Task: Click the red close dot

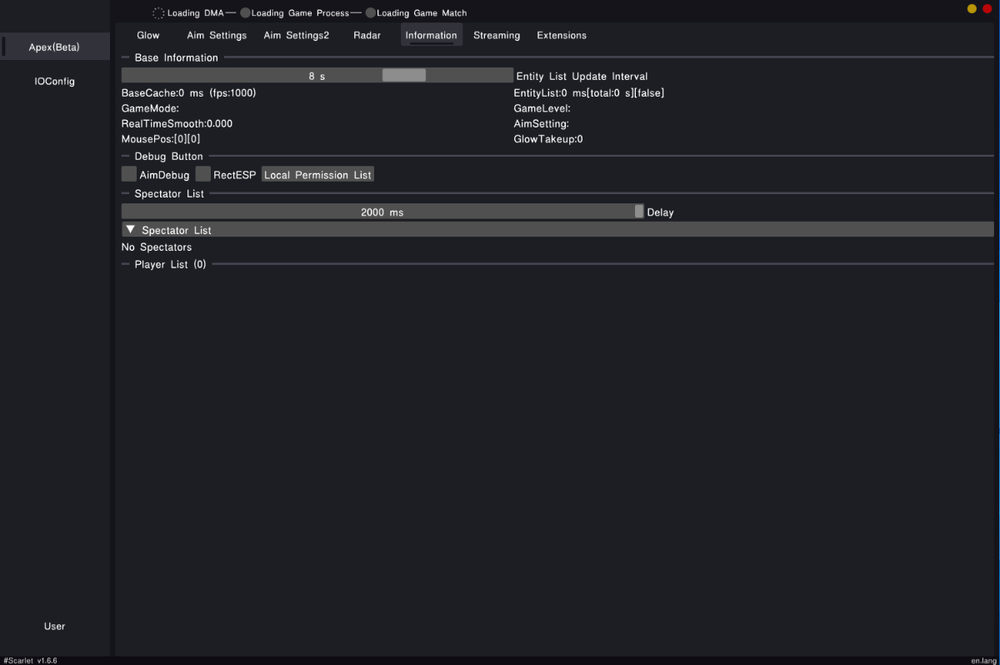Action: (x=987, y=9)
